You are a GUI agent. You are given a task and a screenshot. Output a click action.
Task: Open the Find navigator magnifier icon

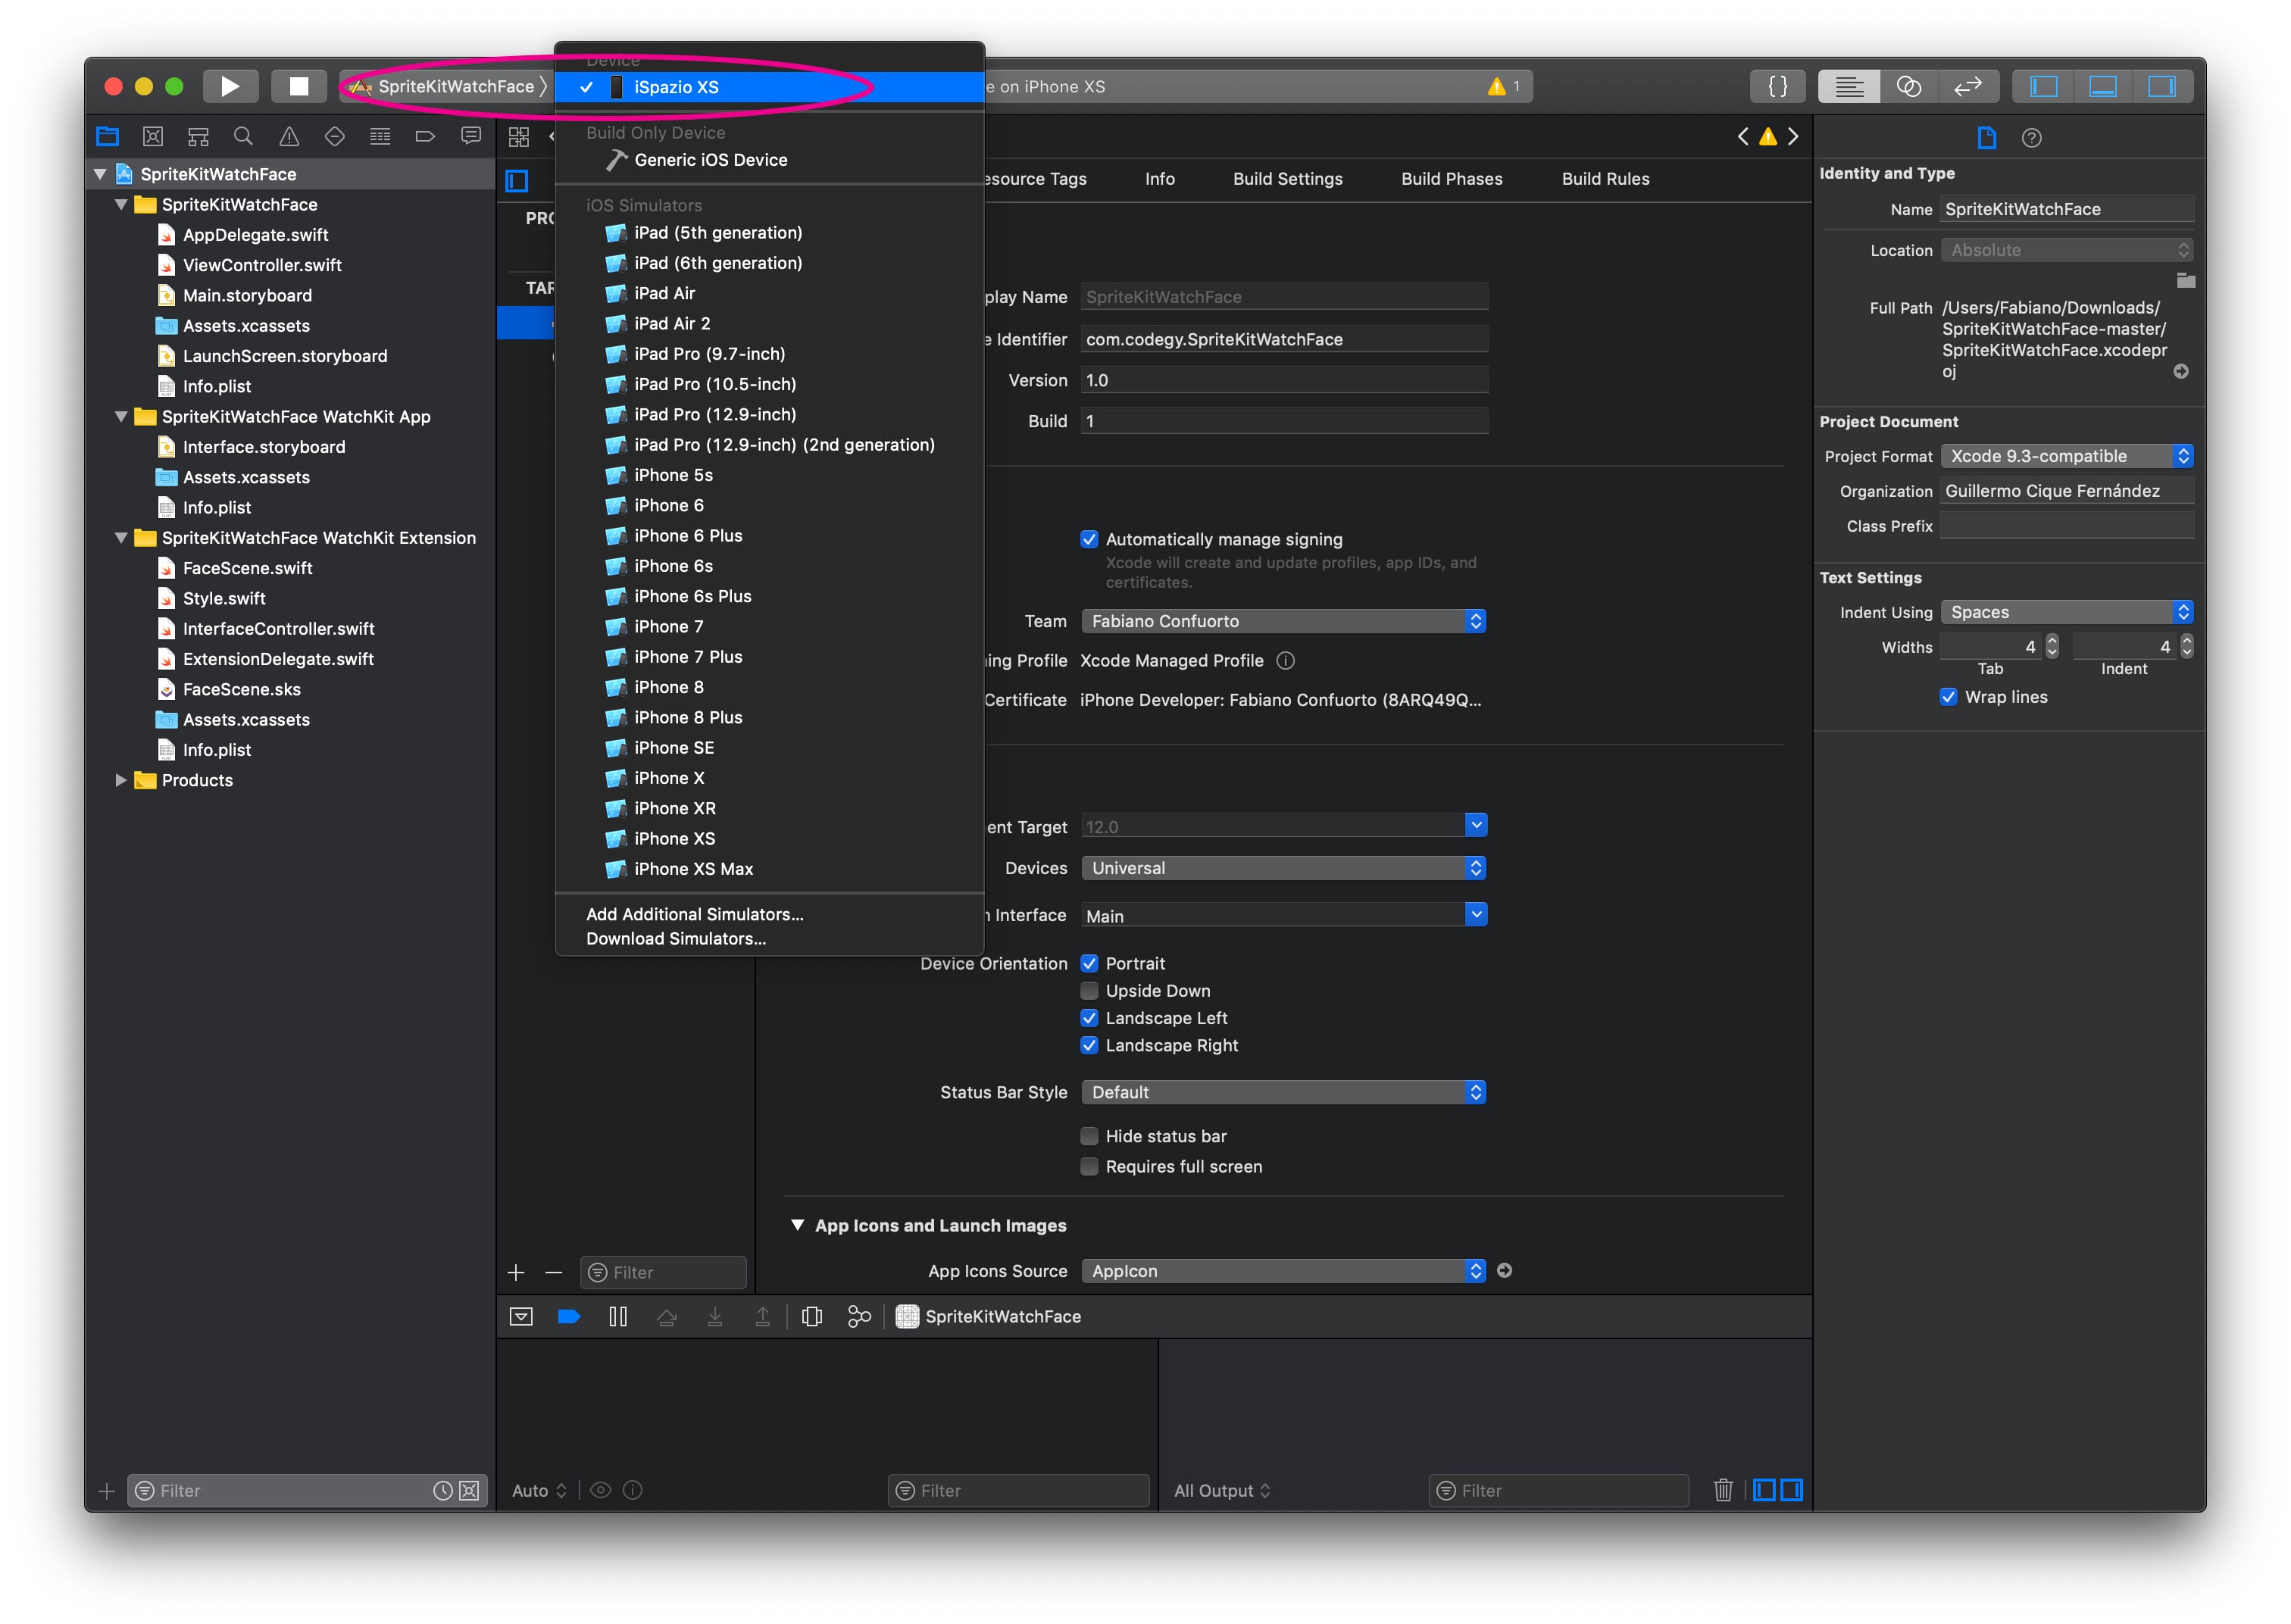(243, 136)
